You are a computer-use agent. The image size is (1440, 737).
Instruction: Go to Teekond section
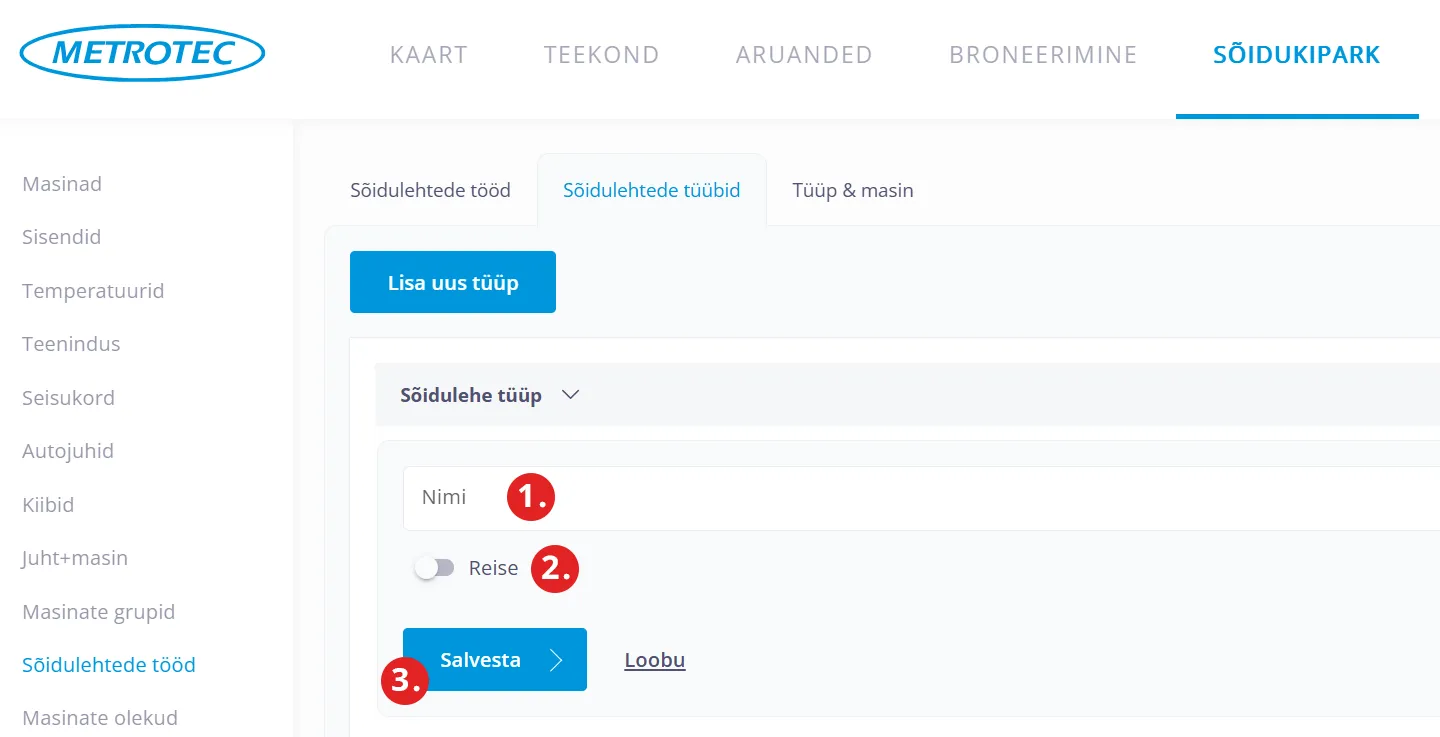[x=601, y=55]
